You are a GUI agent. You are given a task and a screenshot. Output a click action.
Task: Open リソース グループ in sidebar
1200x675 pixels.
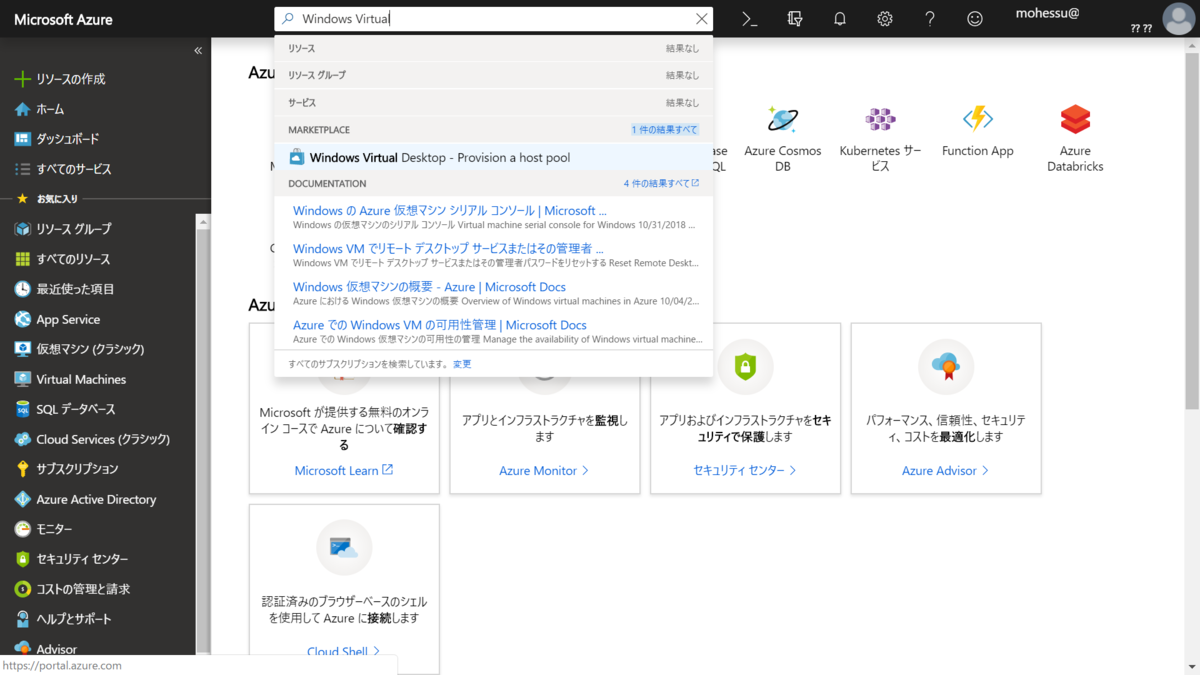click(x=74, y=229)
